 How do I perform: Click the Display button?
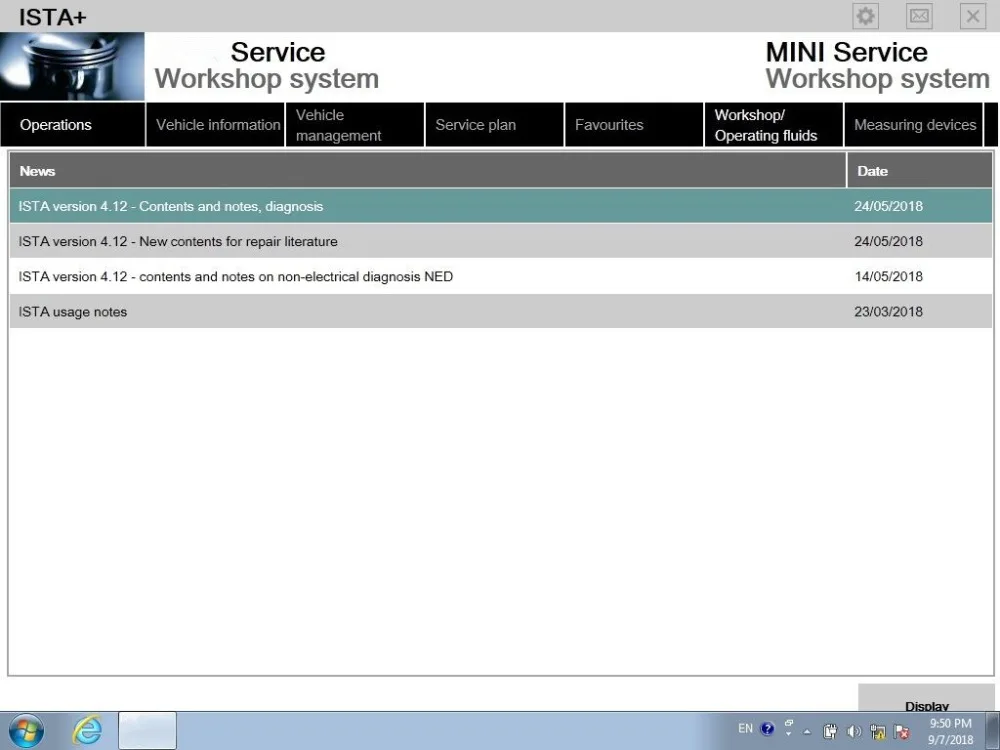[x=927, y=698]
